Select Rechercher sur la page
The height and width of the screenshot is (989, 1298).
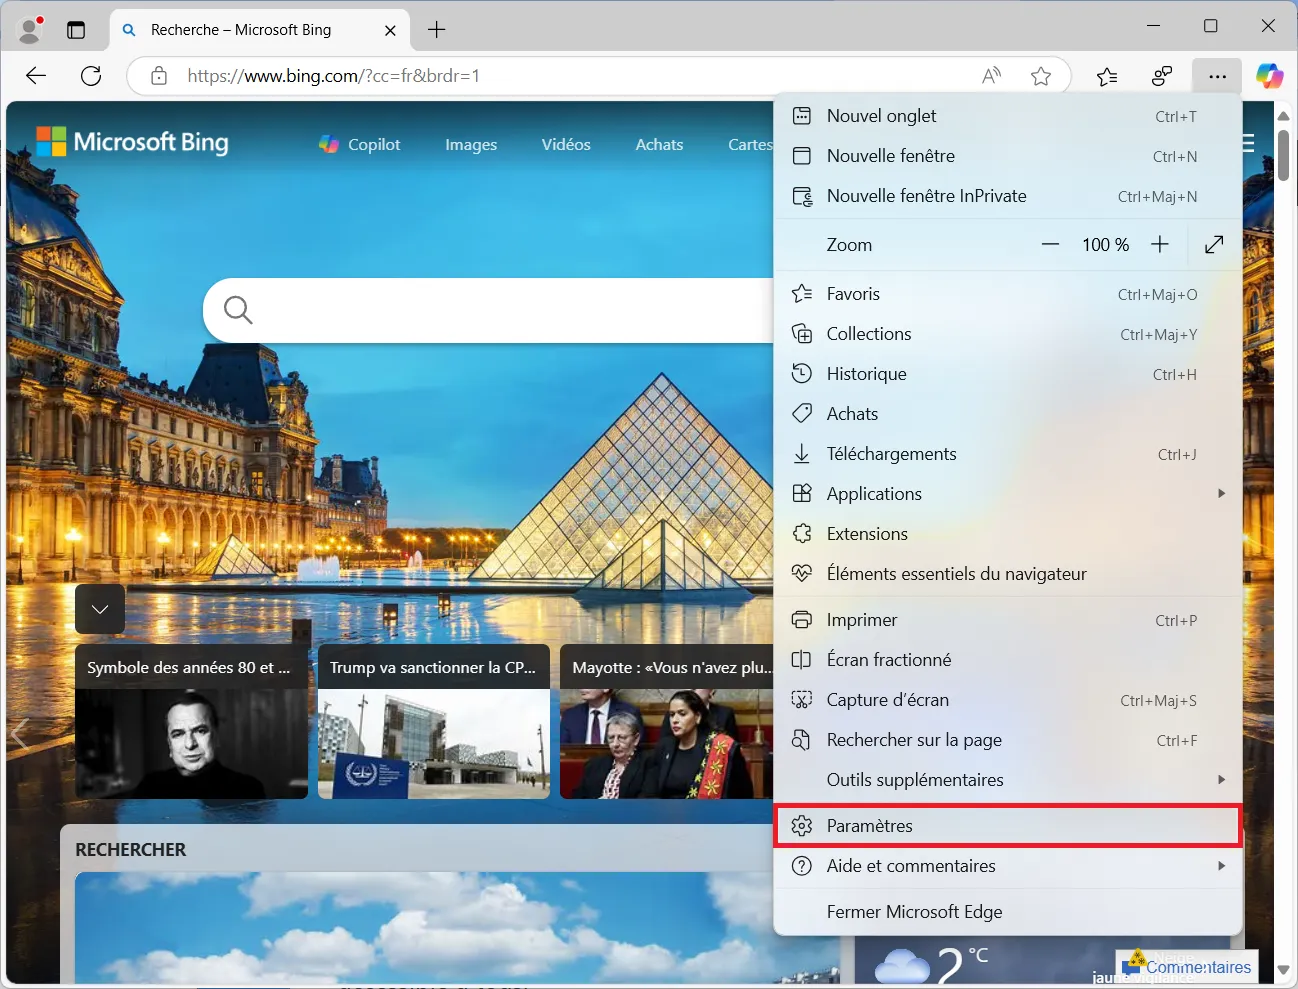(1008, 740)
